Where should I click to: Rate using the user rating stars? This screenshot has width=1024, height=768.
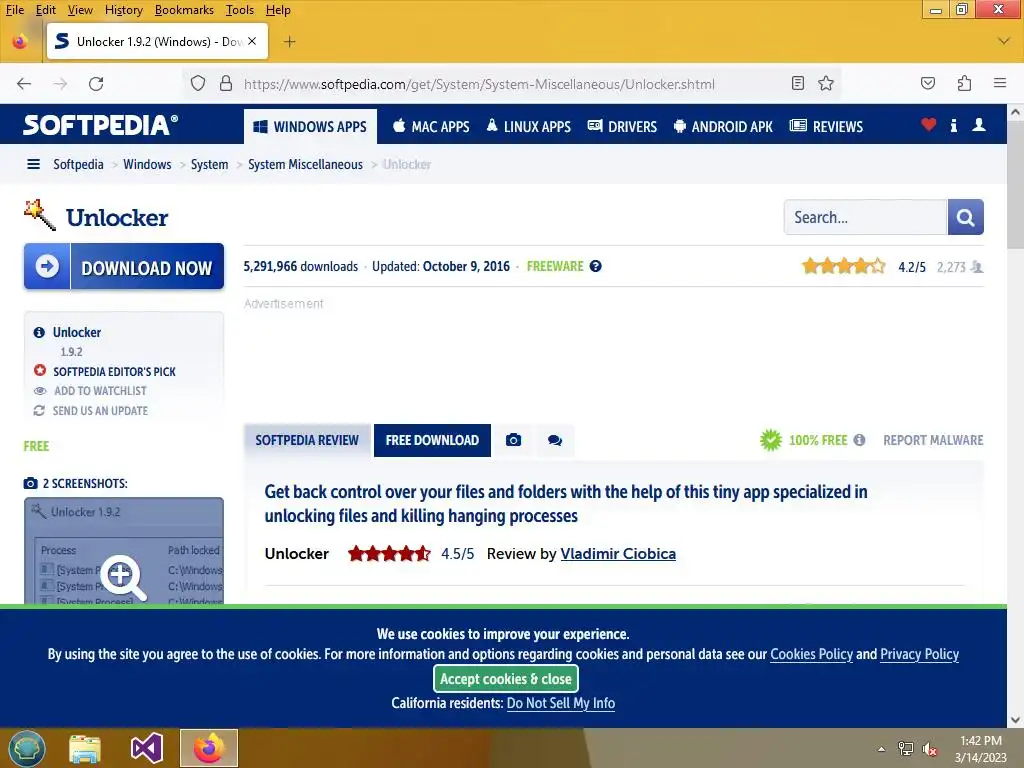coord(844,266)
